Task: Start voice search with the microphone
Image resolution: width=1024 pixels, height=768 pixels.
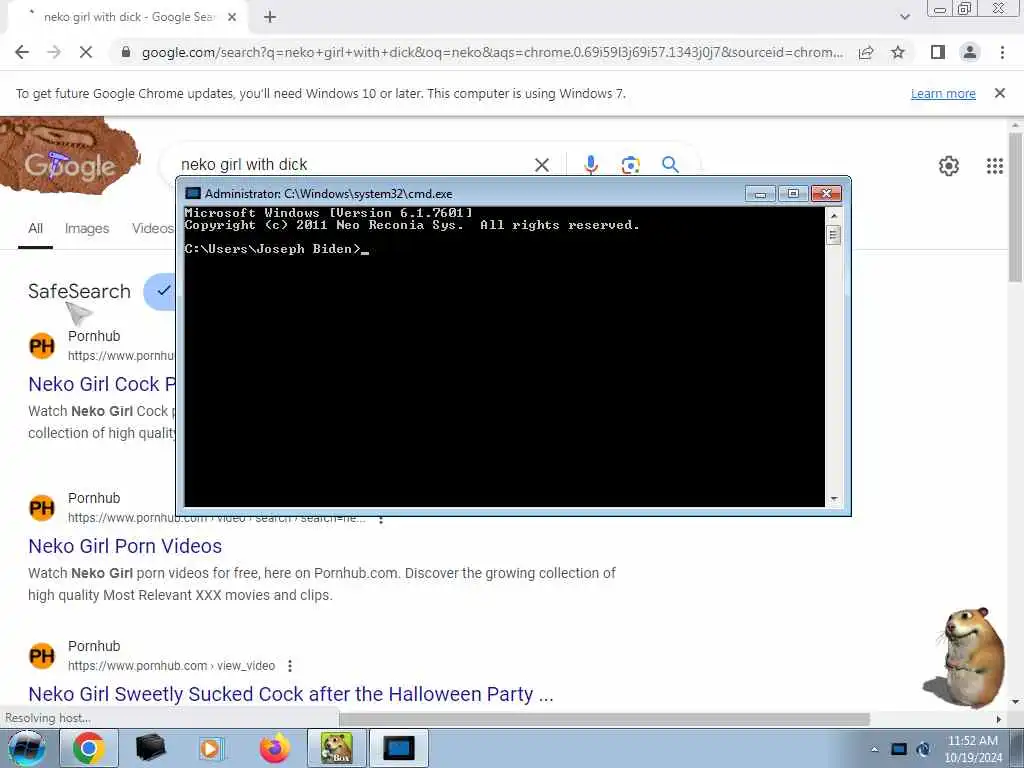Action: point(590,165)
